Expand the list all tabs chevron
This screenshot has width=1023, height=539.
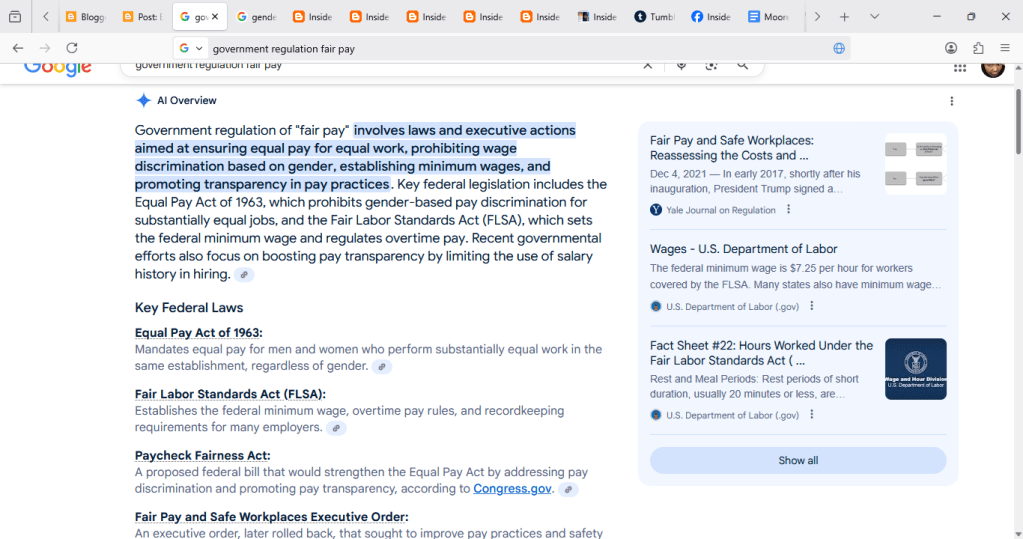point(874,17)
